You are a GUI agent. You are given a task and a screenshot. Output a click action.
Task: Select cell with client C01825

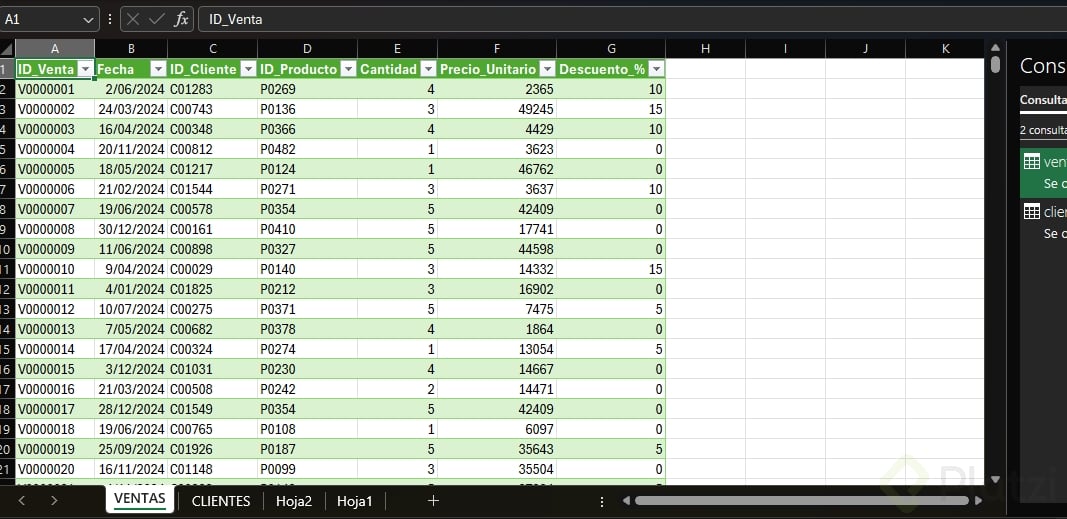pyautogui.click(x=212, y=289)
